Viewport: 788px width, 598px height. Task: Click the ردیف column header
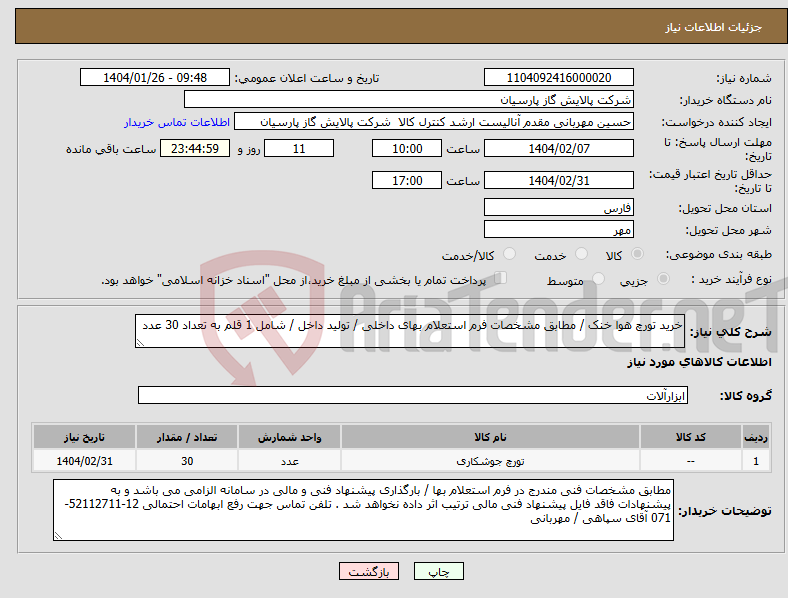point(756,437)
